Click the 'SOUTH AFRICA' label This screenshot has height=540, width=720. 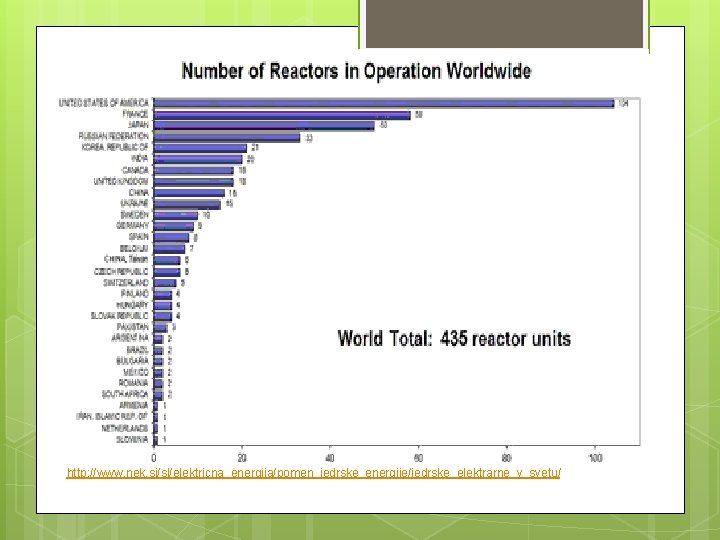(x=125, y=394)
